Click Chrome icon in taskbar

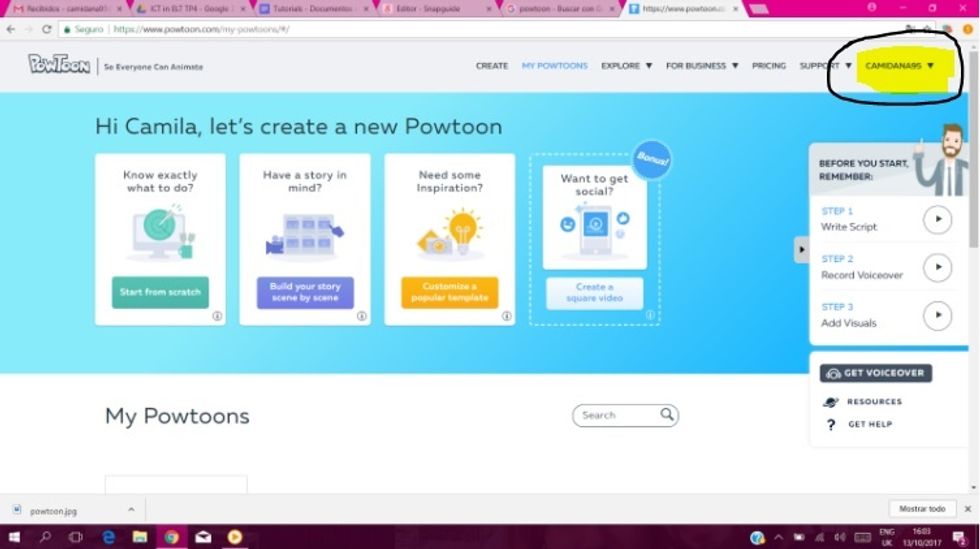[x=171, y=537]
